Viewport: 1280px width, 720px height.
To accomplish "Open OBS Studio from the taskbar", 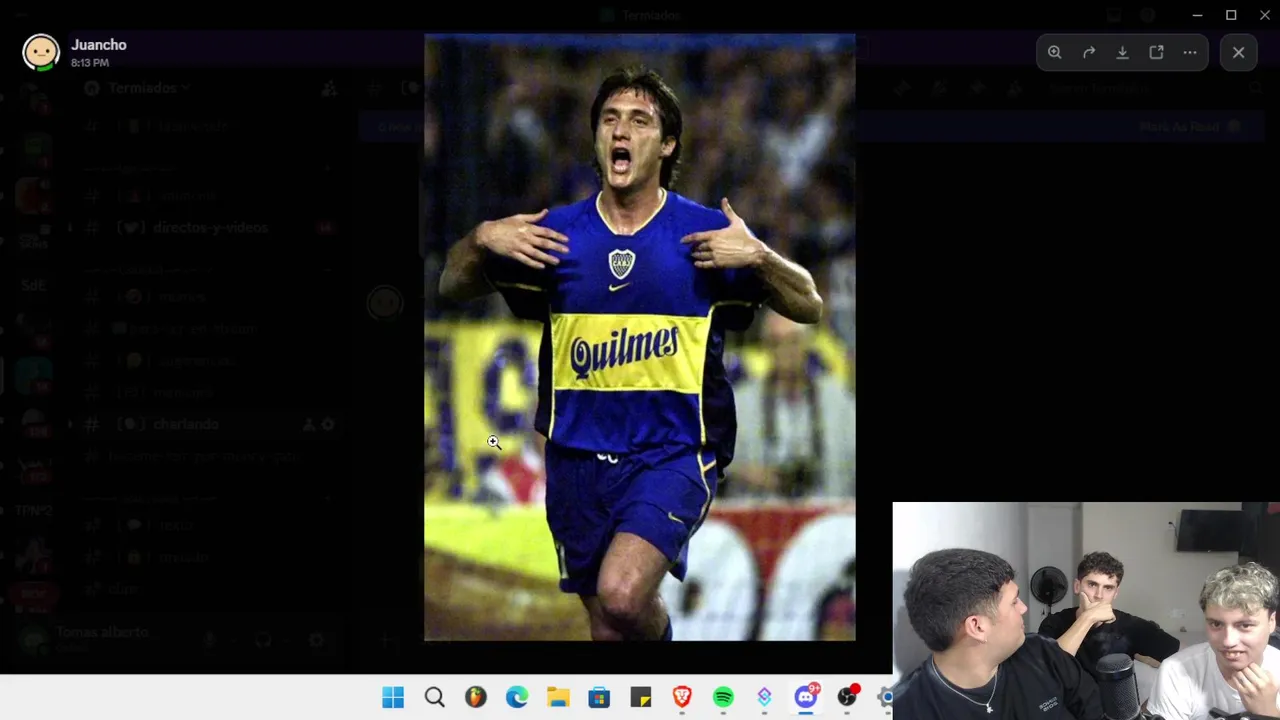I will coord(847,697).
